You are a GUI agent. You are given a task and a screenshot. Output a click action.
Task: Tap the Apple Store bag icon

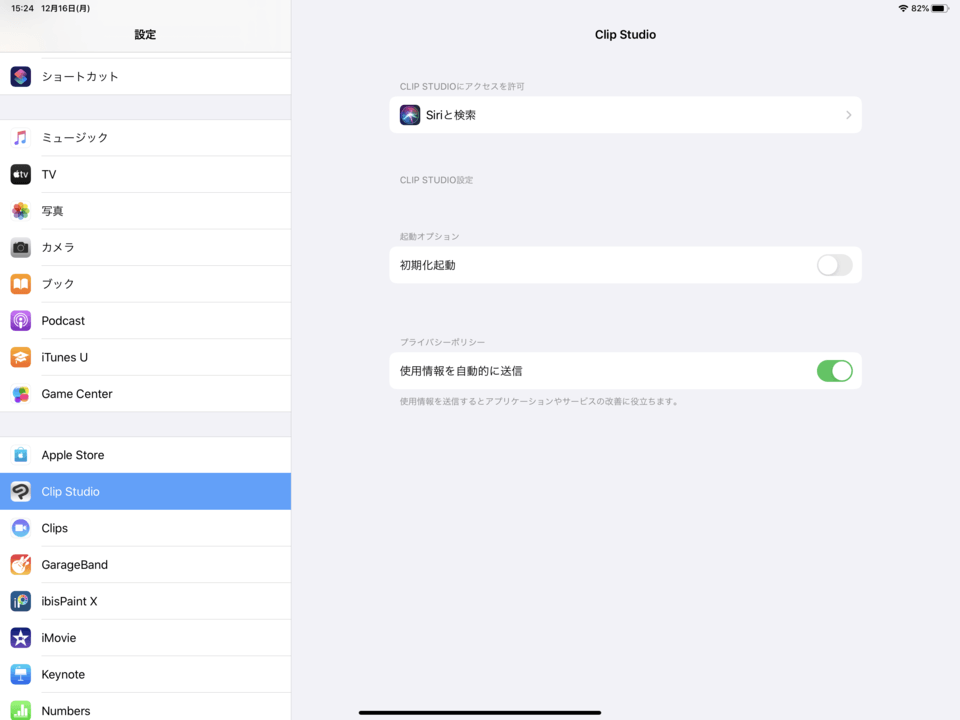[21, 455]
